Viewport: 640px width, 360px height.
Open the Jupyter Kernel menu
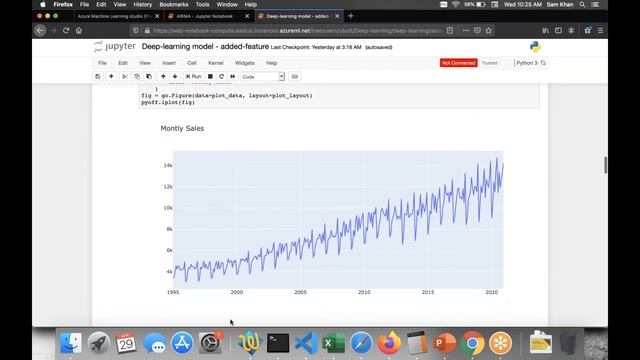[216, 63]
